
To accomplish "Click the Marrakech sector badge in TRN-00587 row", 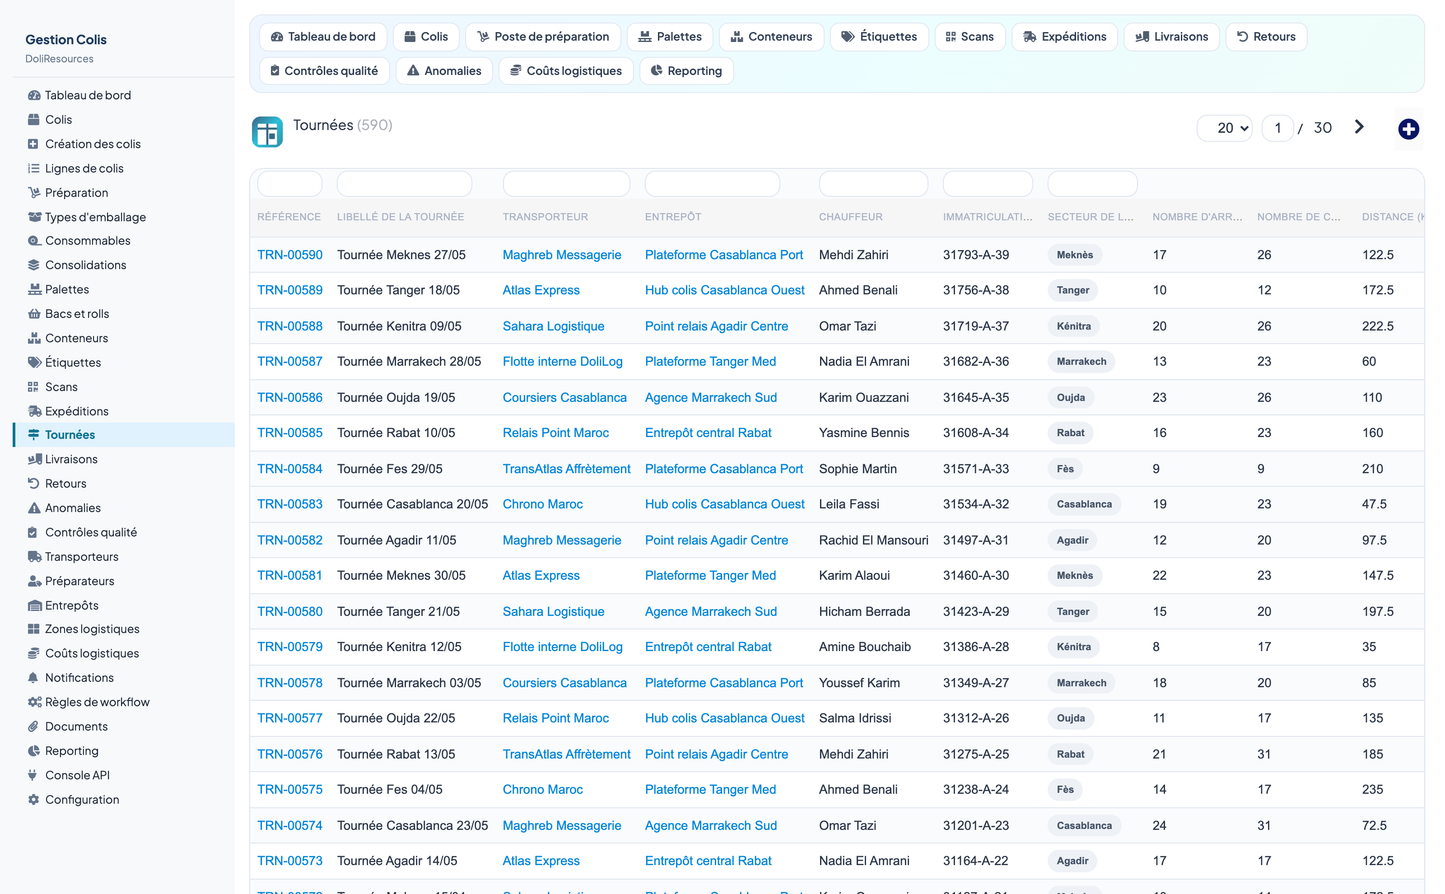I will [1081, 362].
